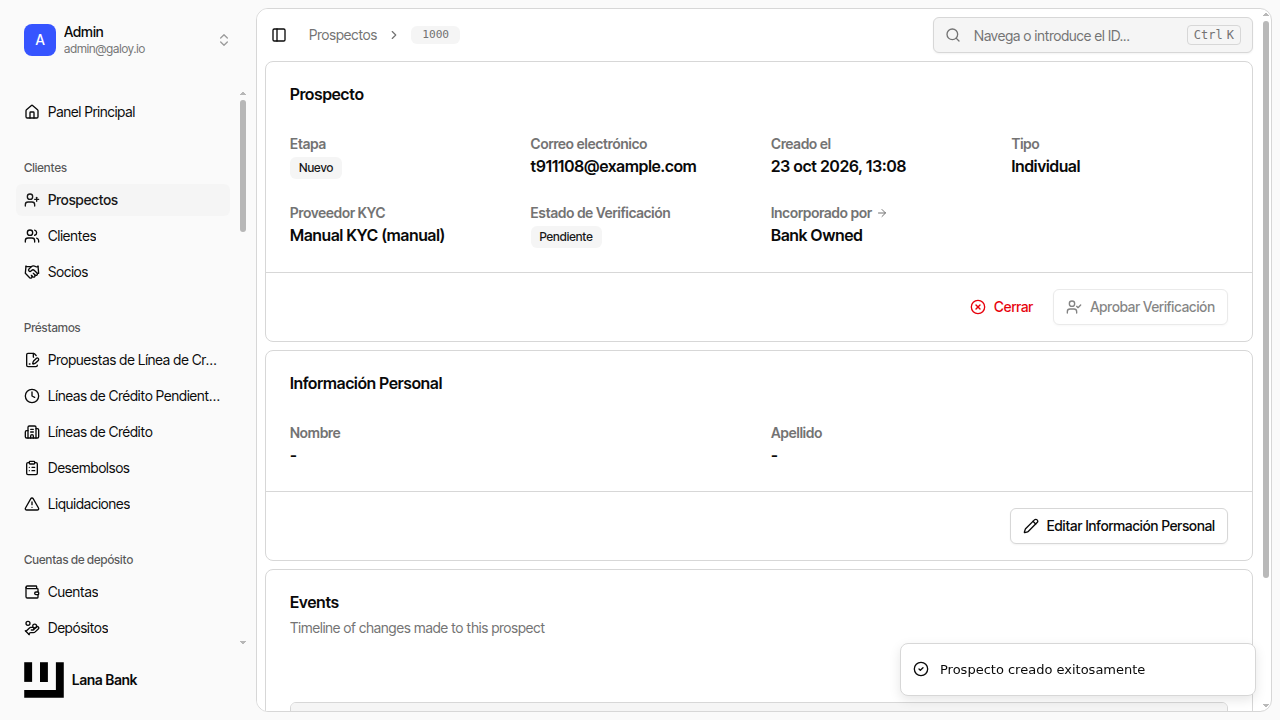Click the Cuentas wallet icon
1280x720 pixels.
pyautogui.click(x=32, y=592)
